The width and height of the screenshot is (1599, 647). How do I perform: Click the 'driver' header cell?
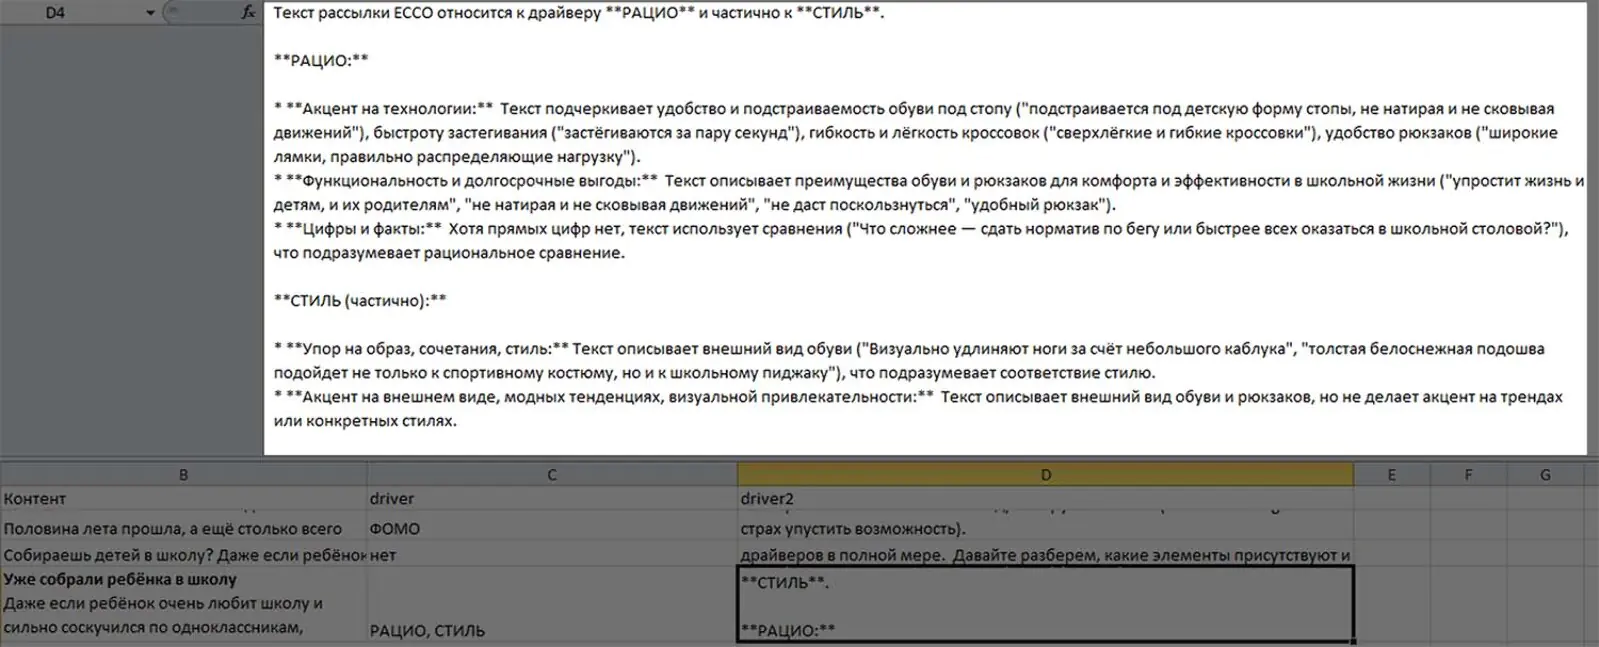point(551,499)
